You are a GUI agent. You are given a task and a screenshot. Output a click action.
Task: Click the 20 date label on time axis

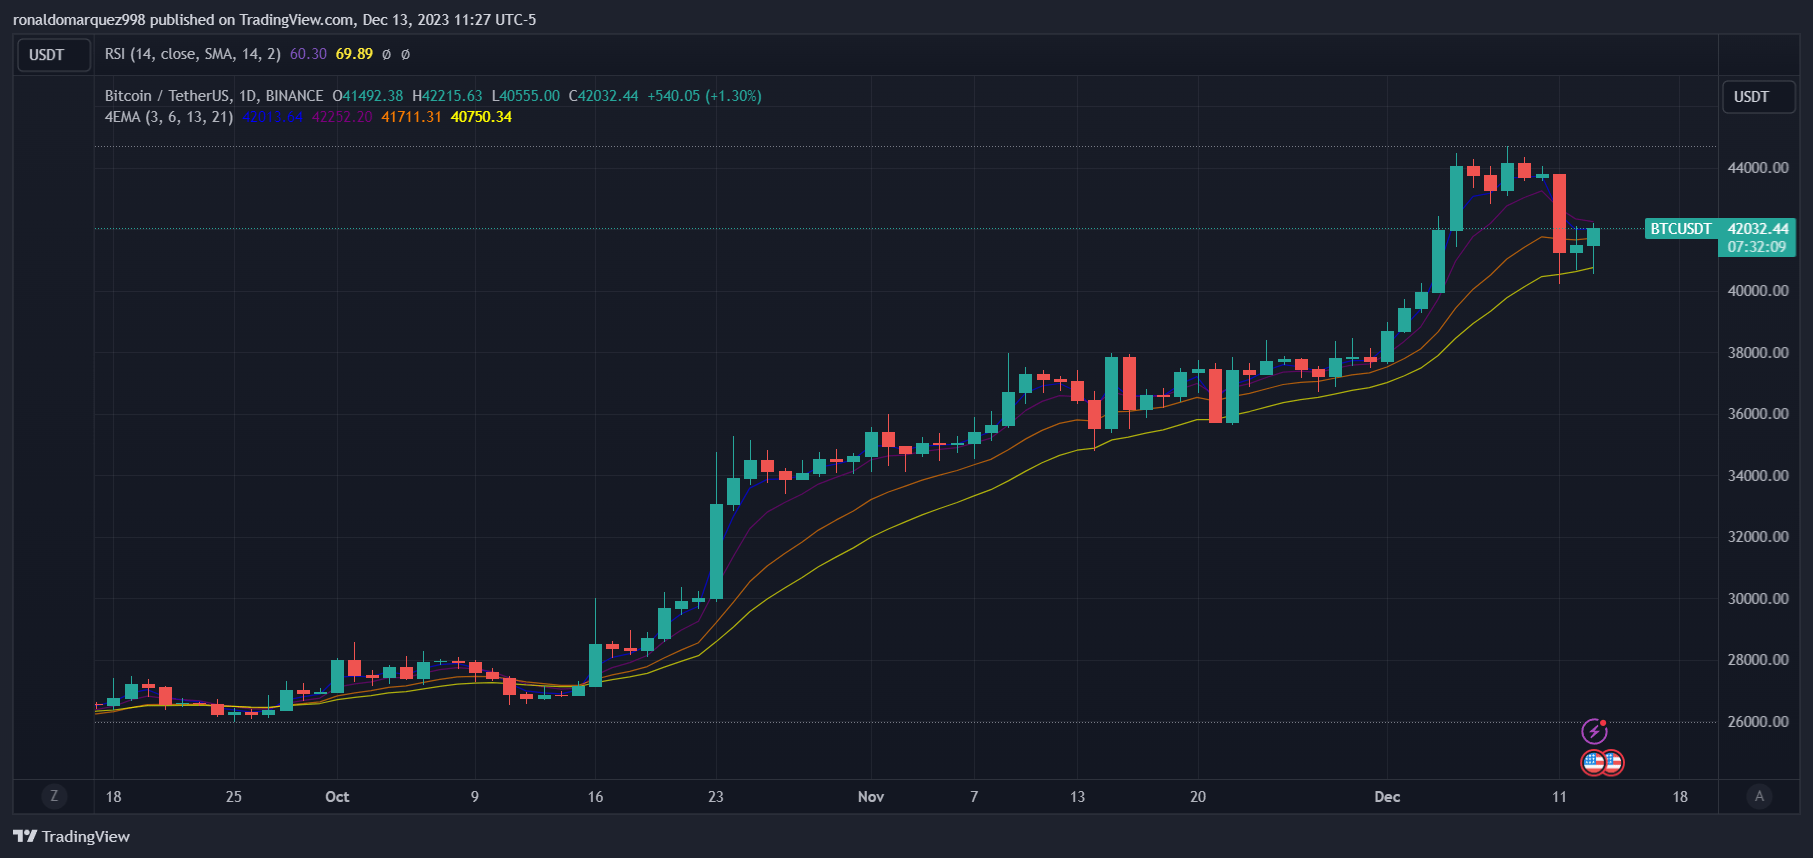click(1198, 797)
